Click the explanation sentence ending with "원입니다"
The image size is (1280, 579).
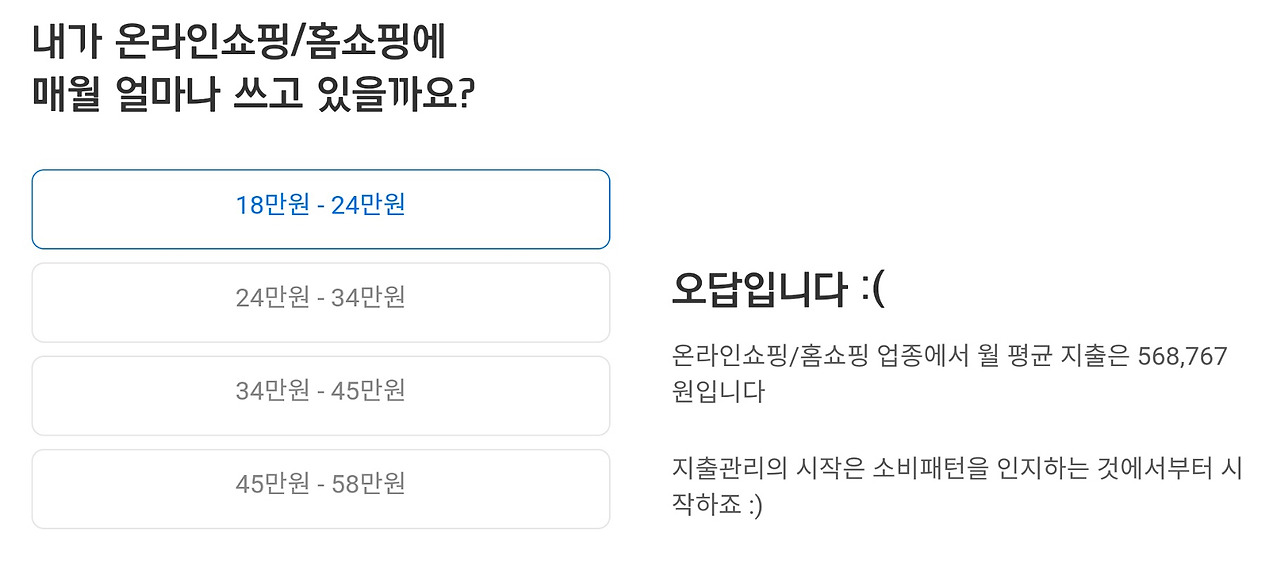(950, 371)
